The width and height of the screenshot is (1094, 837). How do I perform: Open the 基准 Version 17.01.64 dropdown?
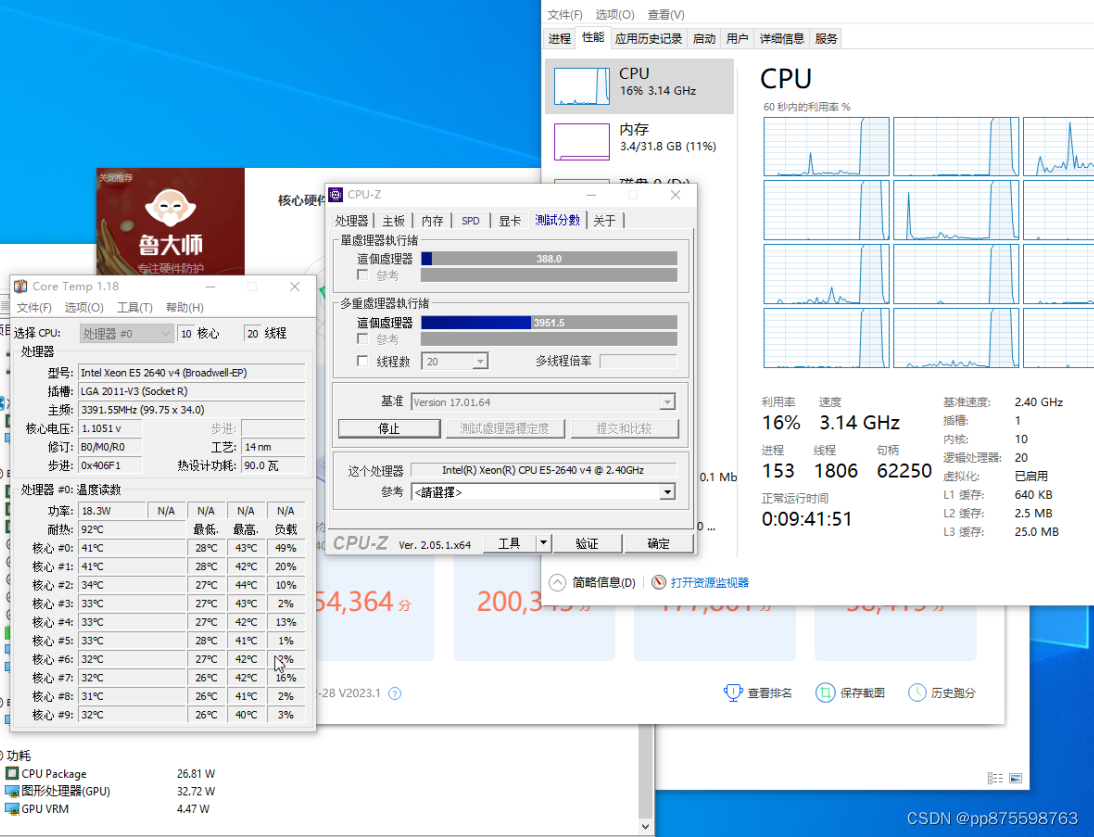point(667,402)
